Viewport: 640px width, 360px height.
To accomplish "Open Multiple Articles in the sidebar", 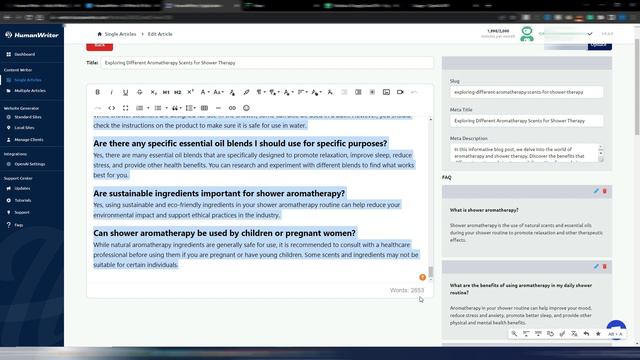I will (x=30, y=91).
